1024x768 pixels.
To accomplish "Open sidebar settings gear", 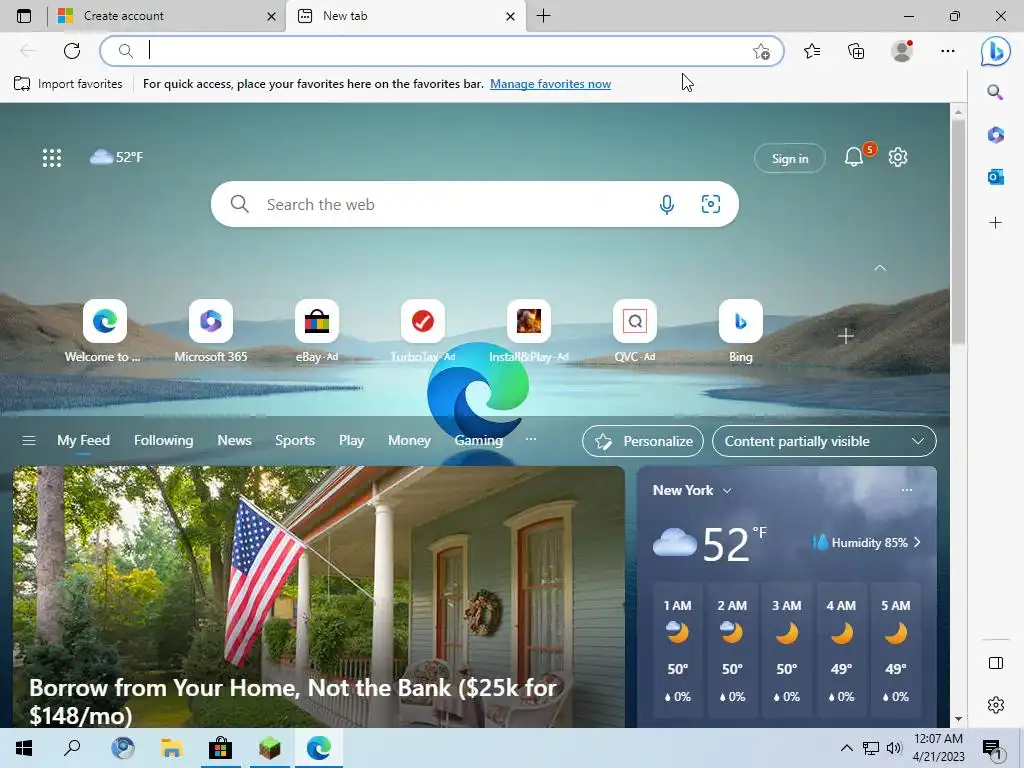I will tap(996, 705).
